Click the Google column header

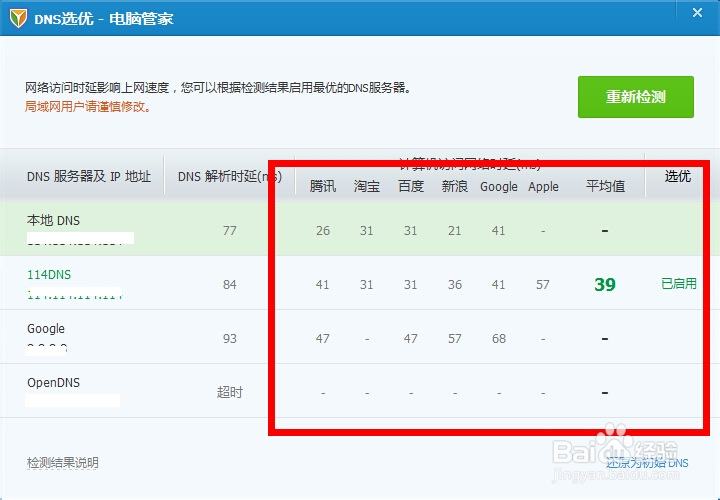(x=499, y=187)
